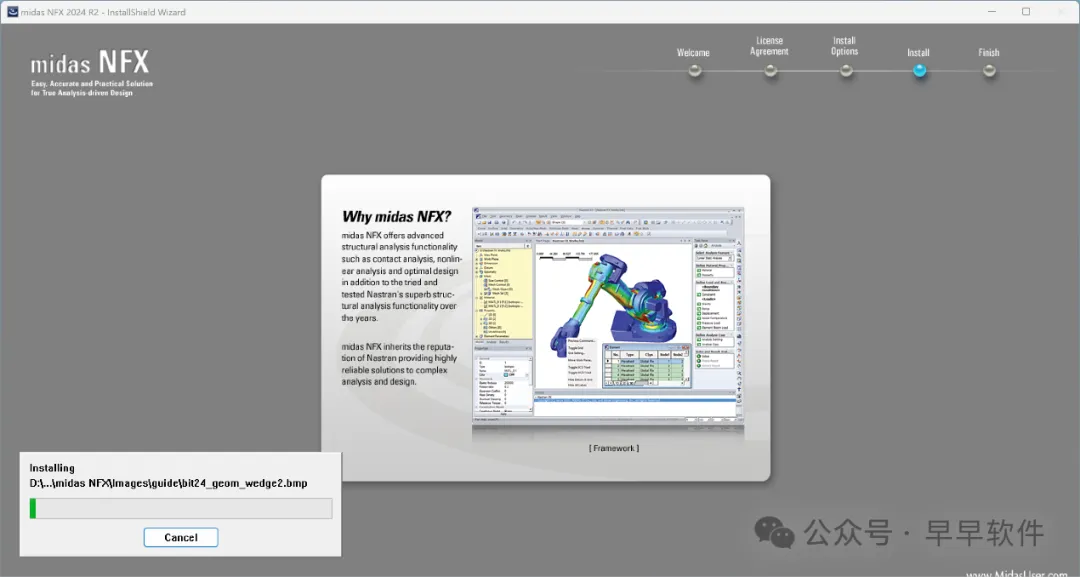The height and width of the screenshot is (577, 1080).
Task: Cancel the installation in progress
Action: click(180, 537)
